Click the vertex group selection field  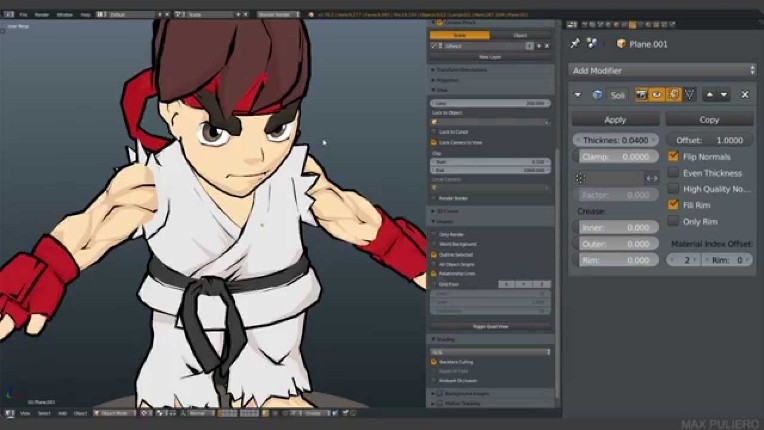(x=609, y=178)
